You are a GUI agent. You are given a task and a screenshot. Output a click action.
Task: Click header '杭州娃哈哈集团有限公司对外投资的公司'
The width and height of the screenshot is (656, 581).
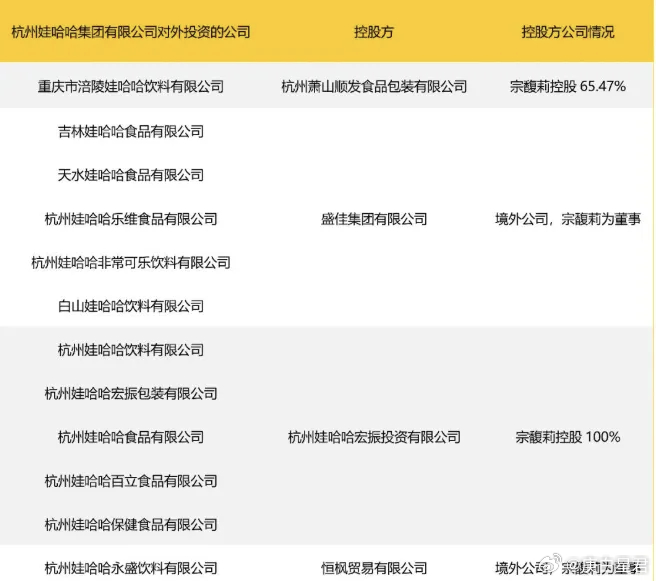131,32
